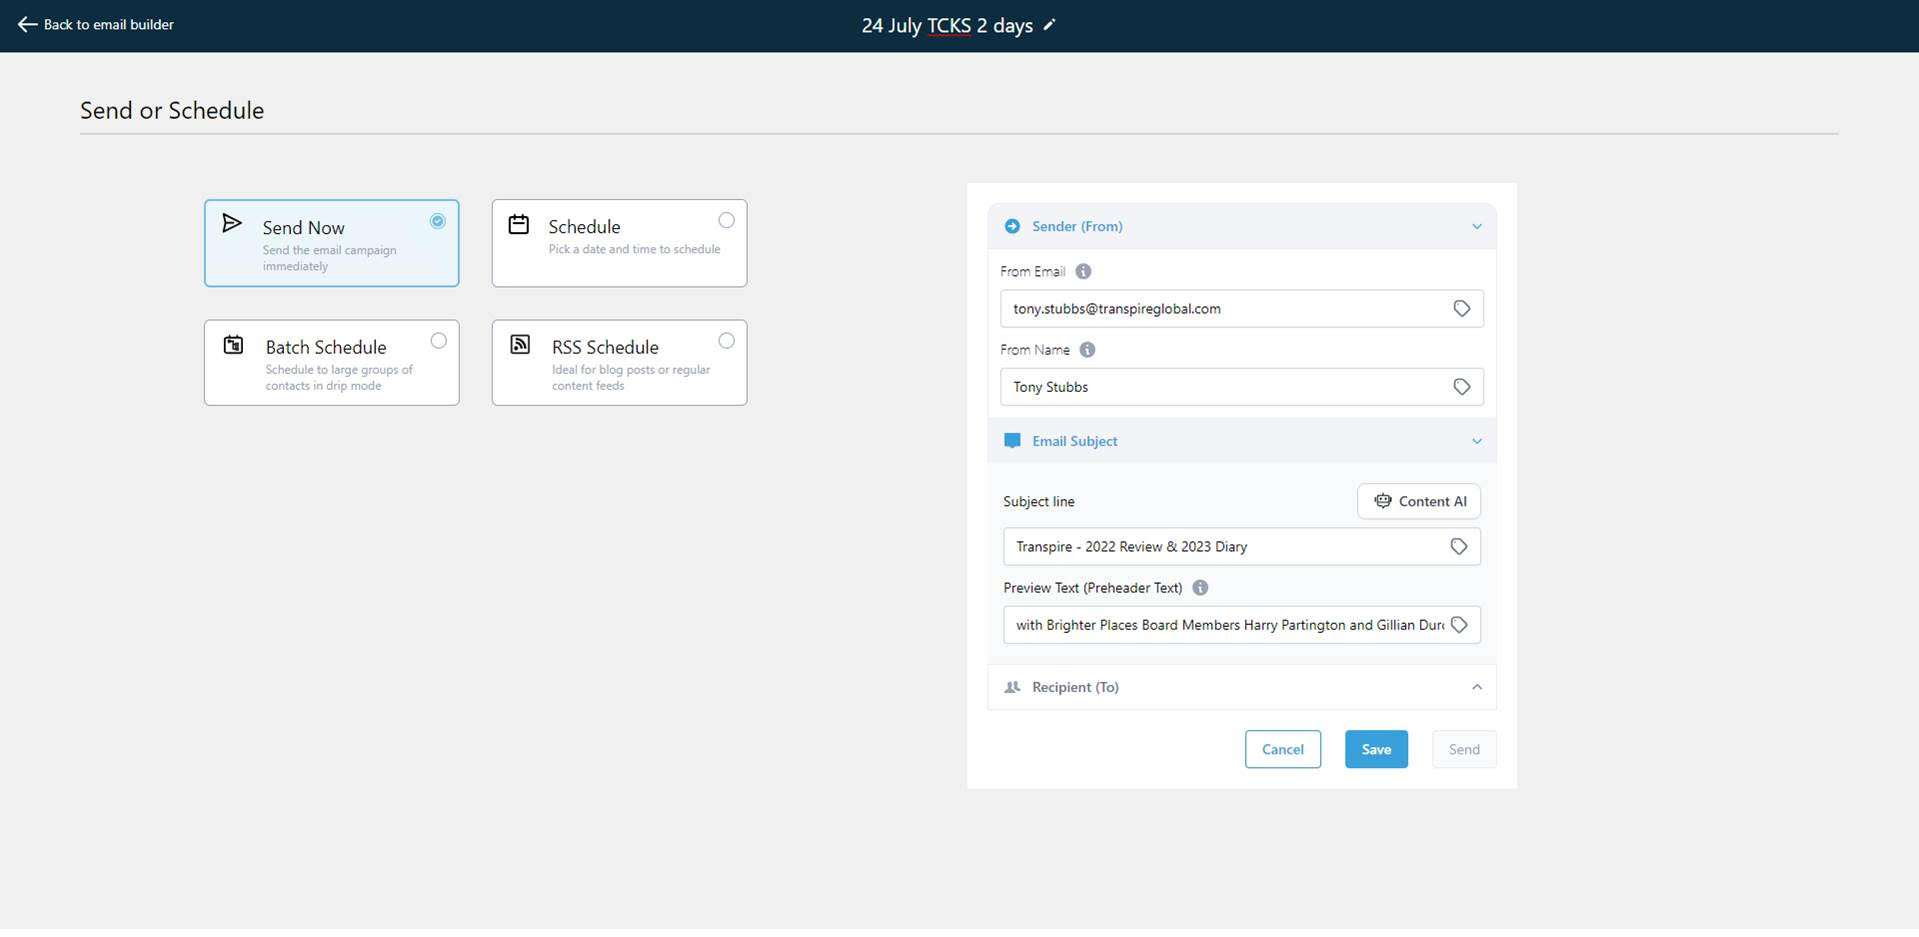This screenshot has height=937, width=1919.
Task: Click the Send button
Action: pos(1464,749)
